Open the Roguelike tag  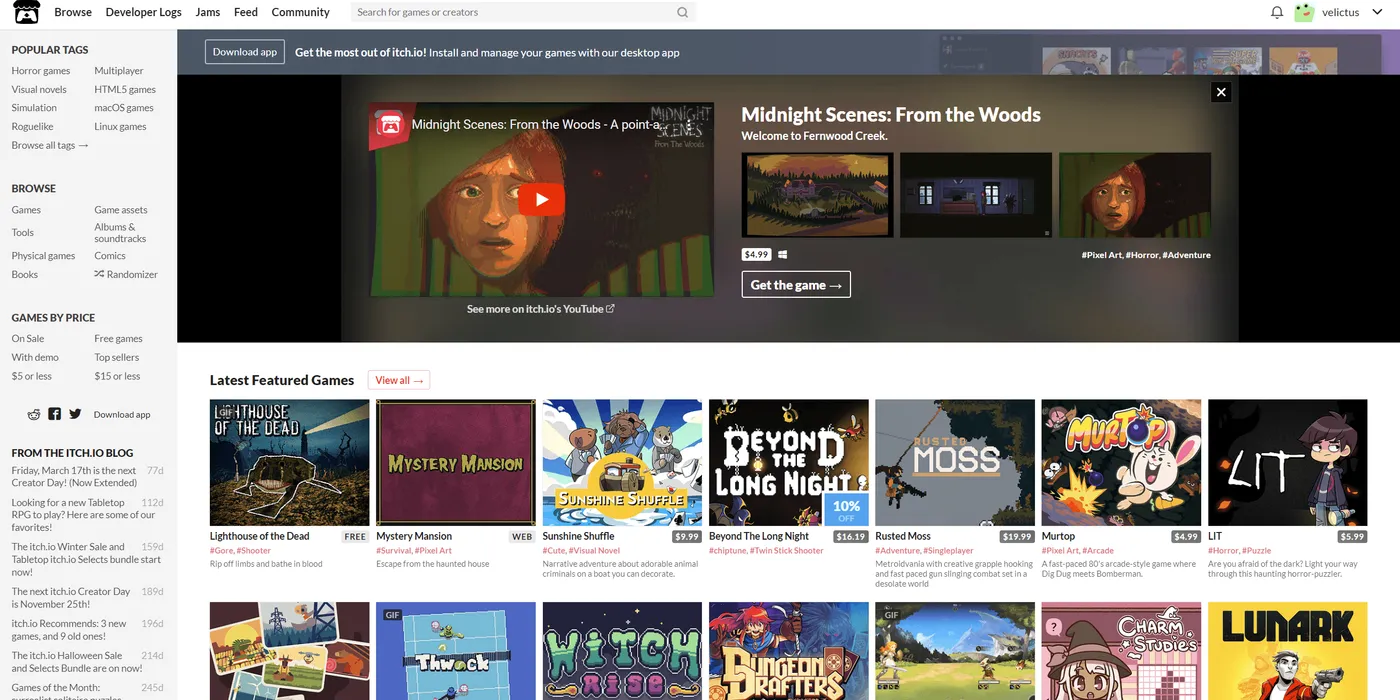(x=33, y=126)
